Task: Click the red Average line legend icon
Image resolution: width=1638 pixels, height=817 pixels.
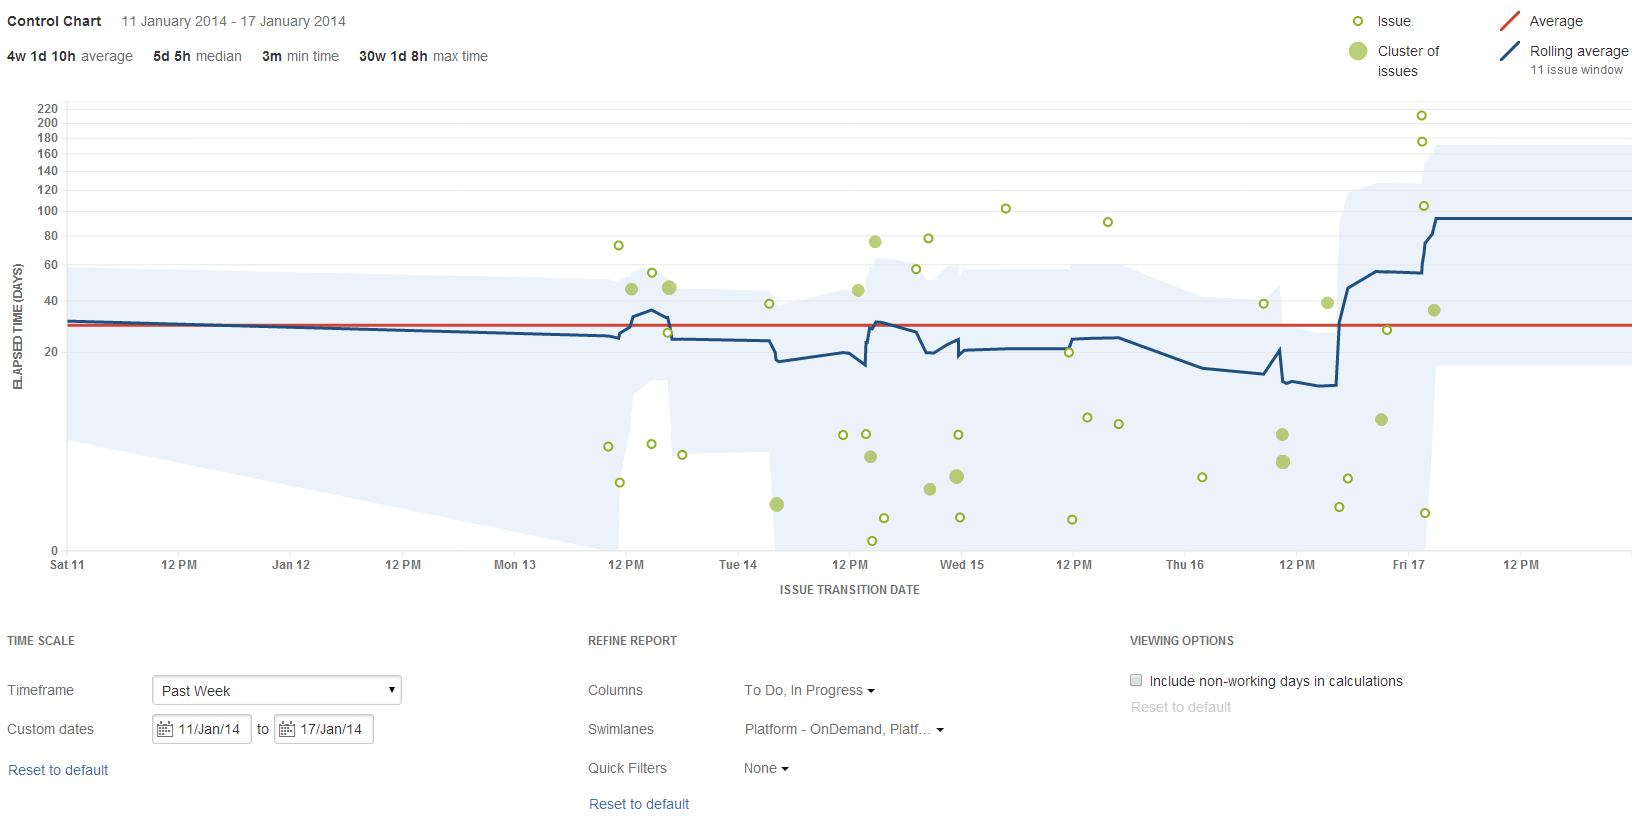Action: tap(1510, 21)
